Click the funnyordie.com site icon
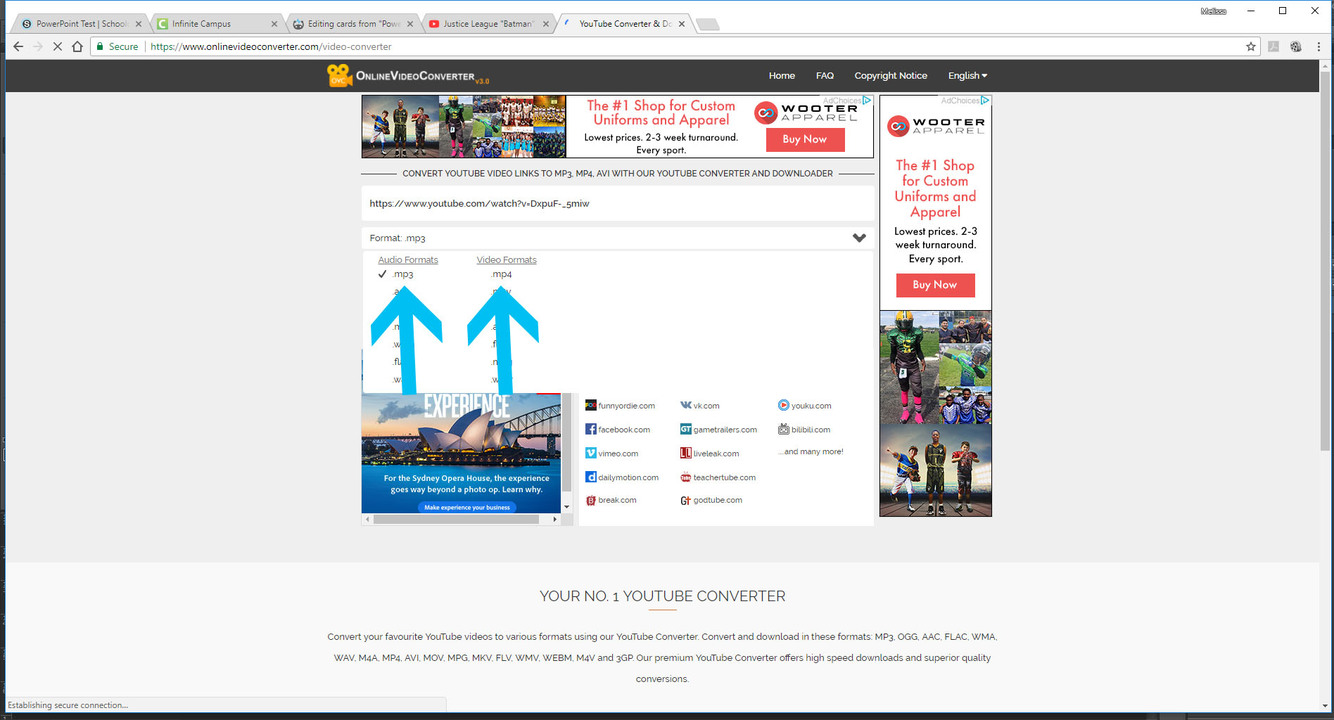The image size is (1334, 720). [591, 405]
